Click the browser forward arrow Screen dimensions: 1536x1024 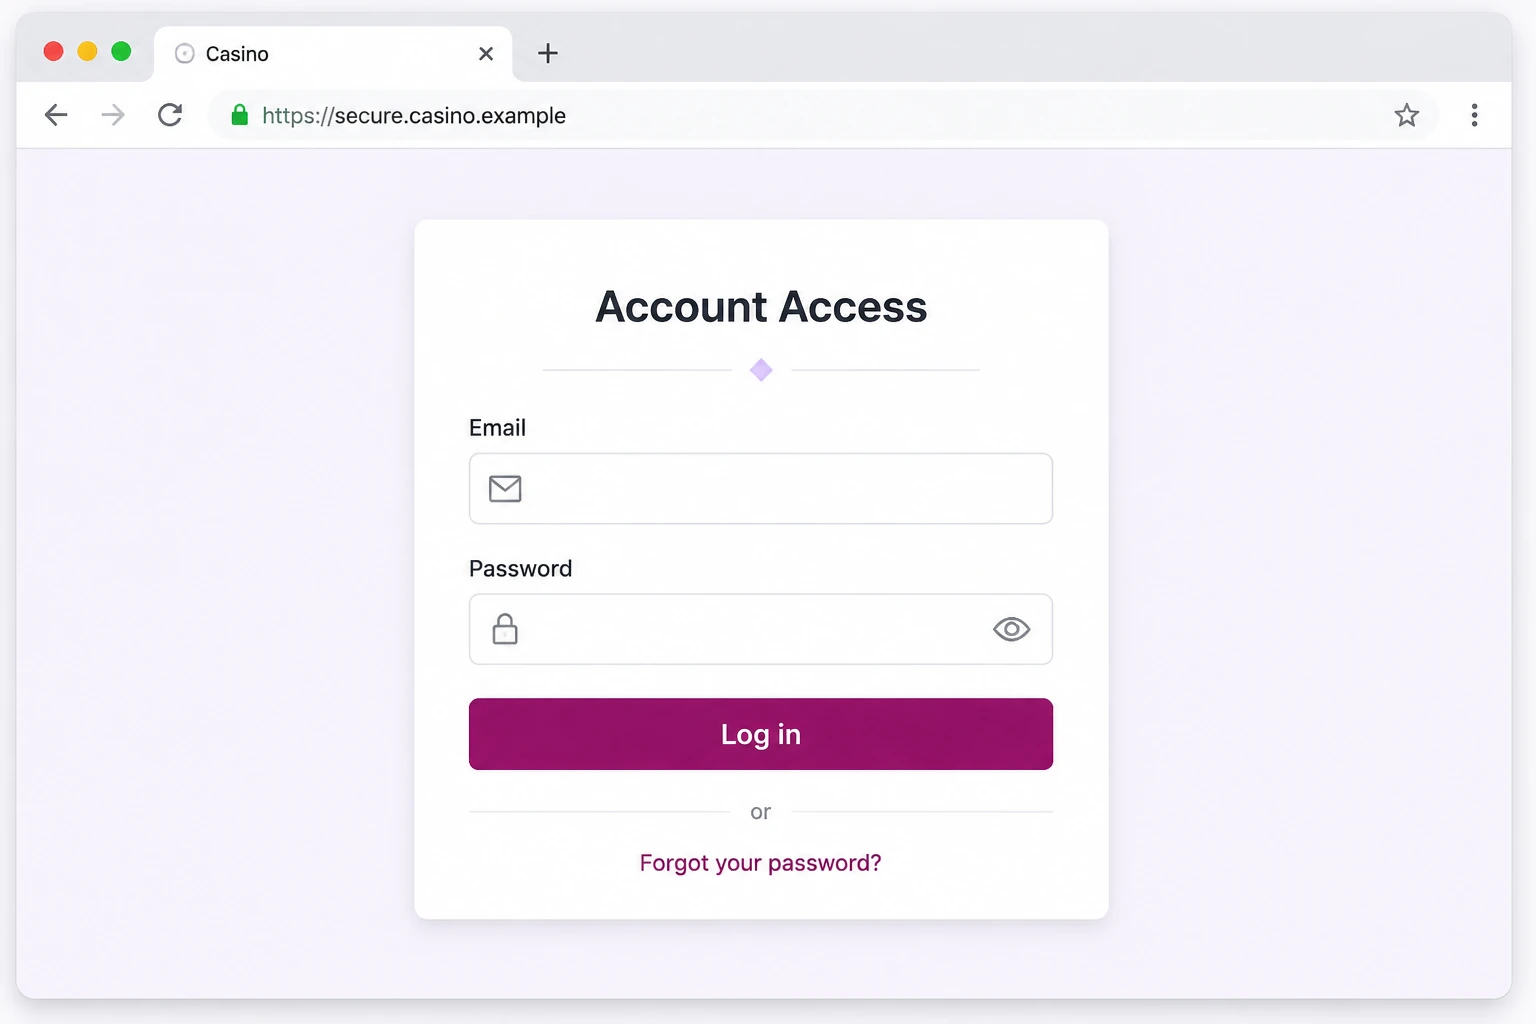pos(113,115)
